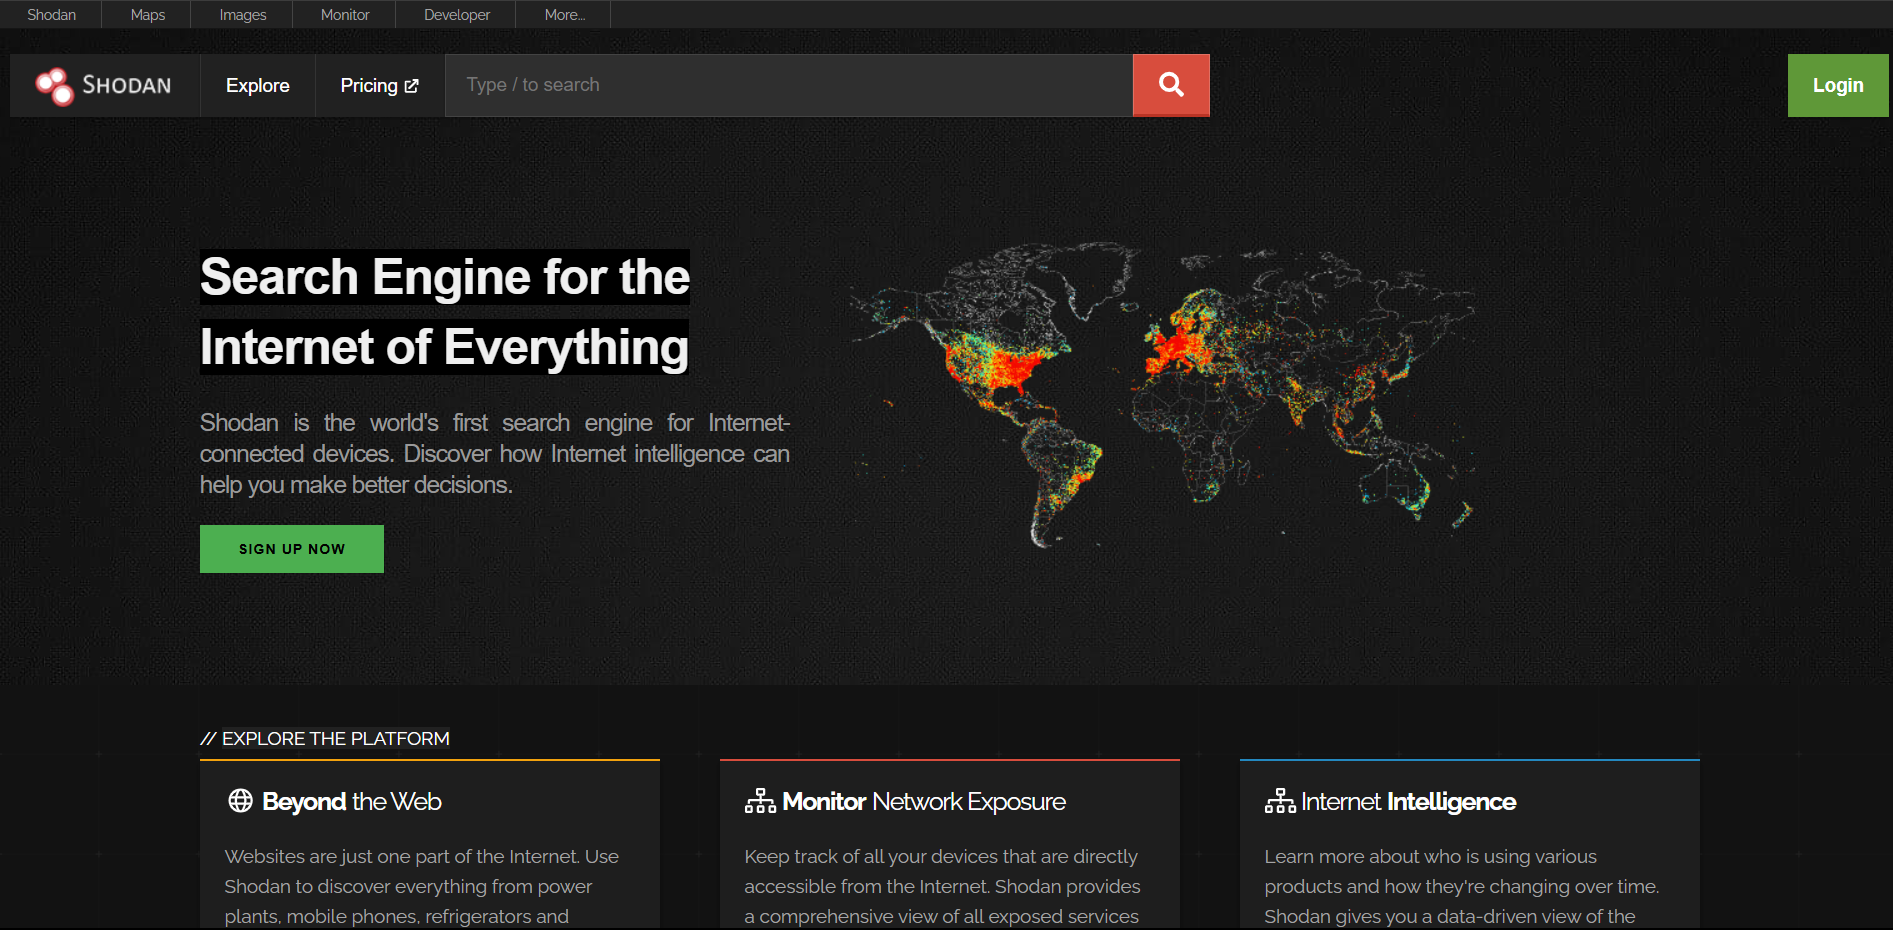Click the green Login button
This screenshot has height=930, width=1893.
pos(1837,85)
